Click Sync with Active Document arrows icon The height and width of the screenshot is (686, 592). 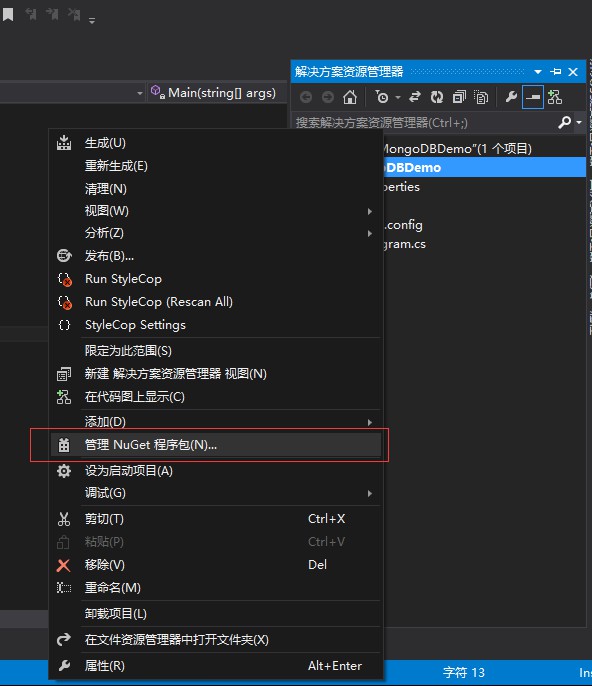pyautogui.click(x=414, y=97)
